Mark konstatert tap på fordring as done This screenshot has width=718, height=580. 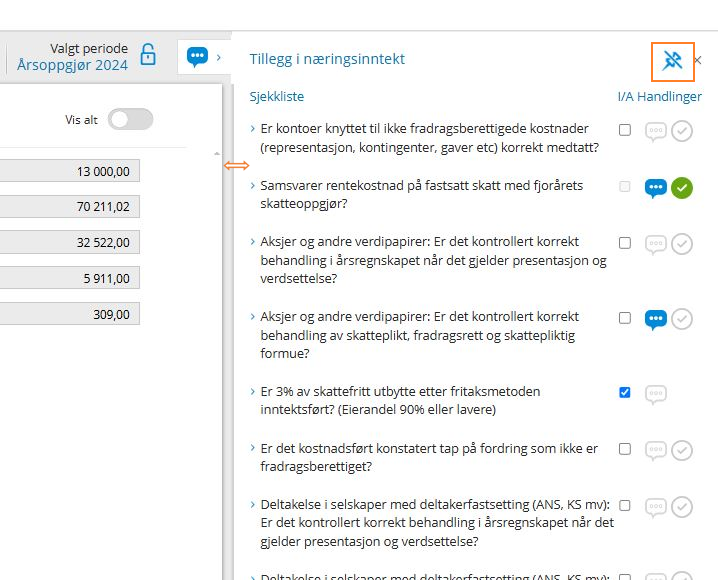(682, 450)
